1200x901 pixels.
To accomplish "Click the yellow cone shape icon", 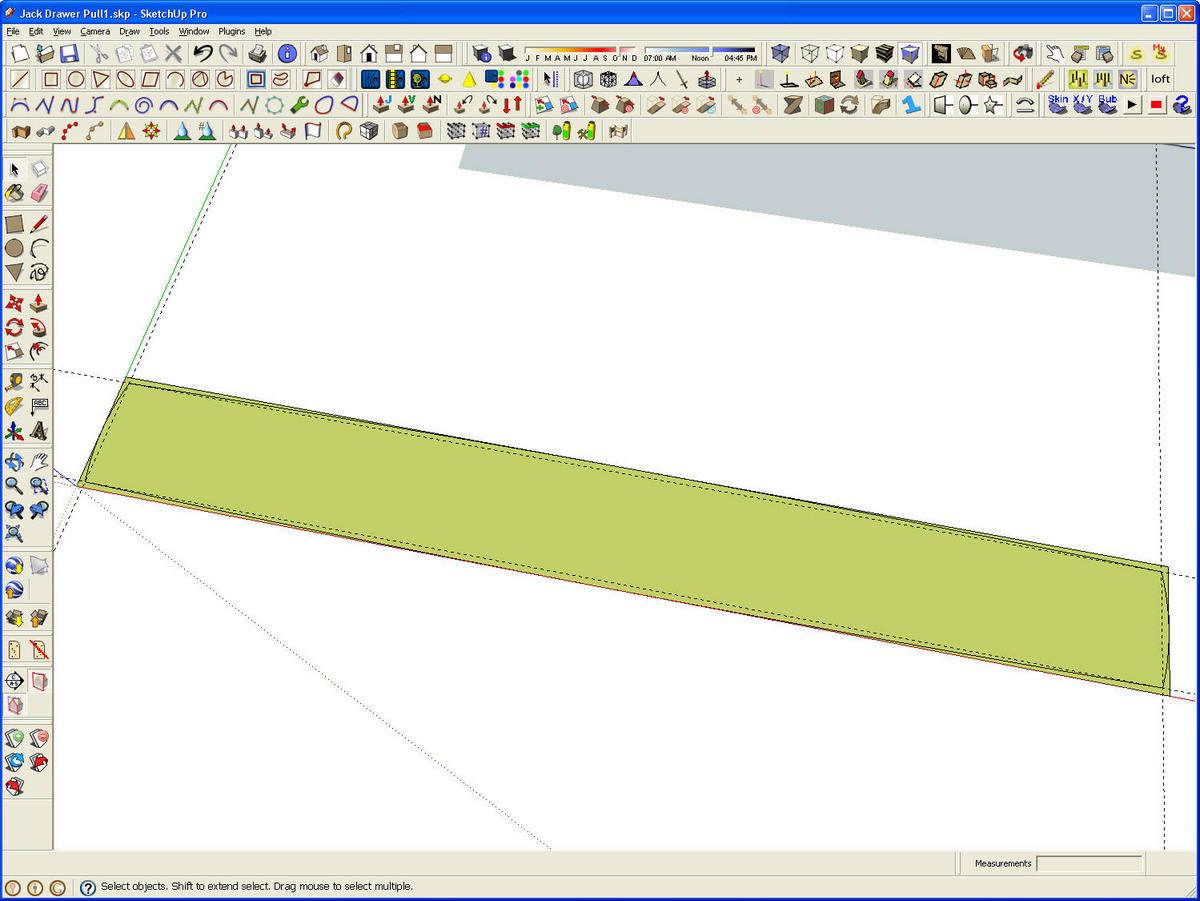I will pyautogui.click(x=469, y=79).
